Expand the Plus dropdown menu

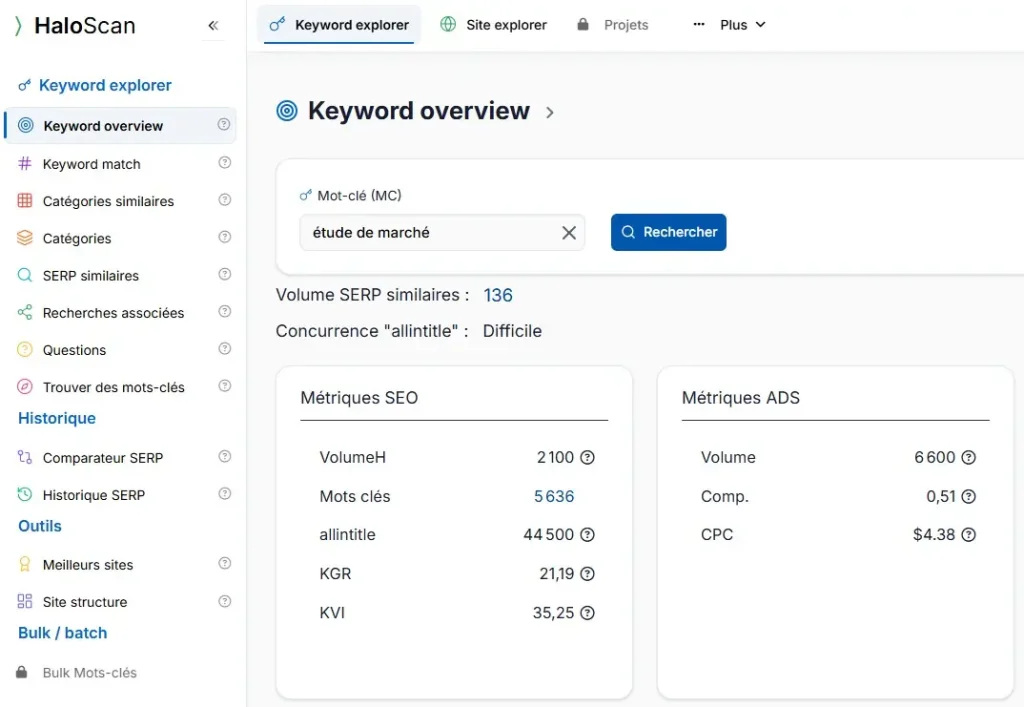coord(743,25)
